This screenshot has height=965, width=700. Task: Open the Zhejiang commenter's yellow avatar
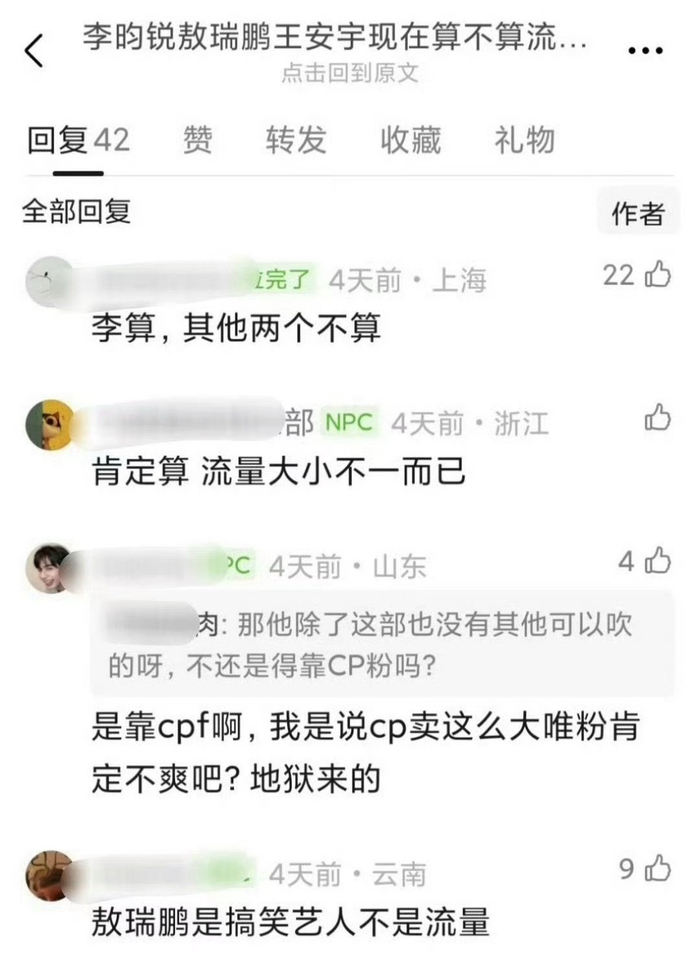click(50, 425)
